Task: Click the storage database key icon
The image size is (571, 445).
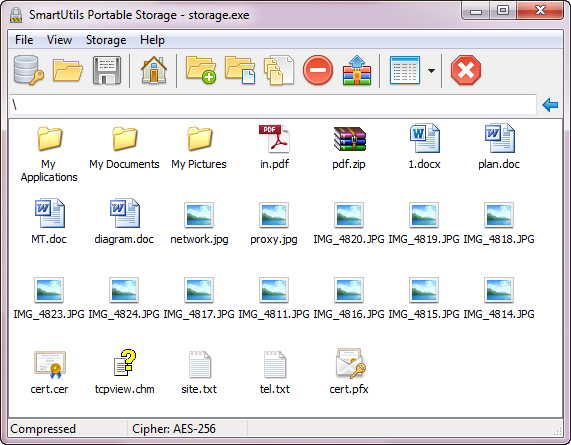Action: tap(29, 70)
